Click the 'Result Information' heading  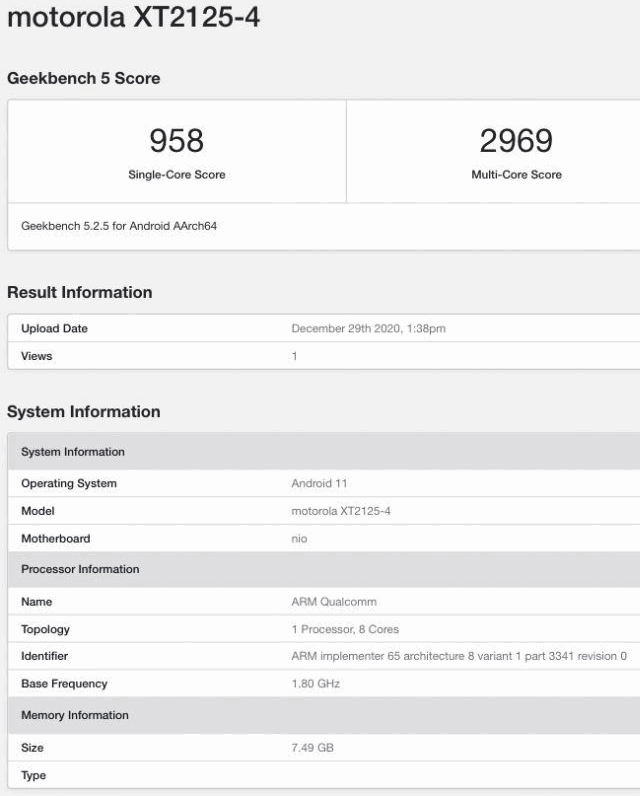pyautogui.click(x=80, y=292)
